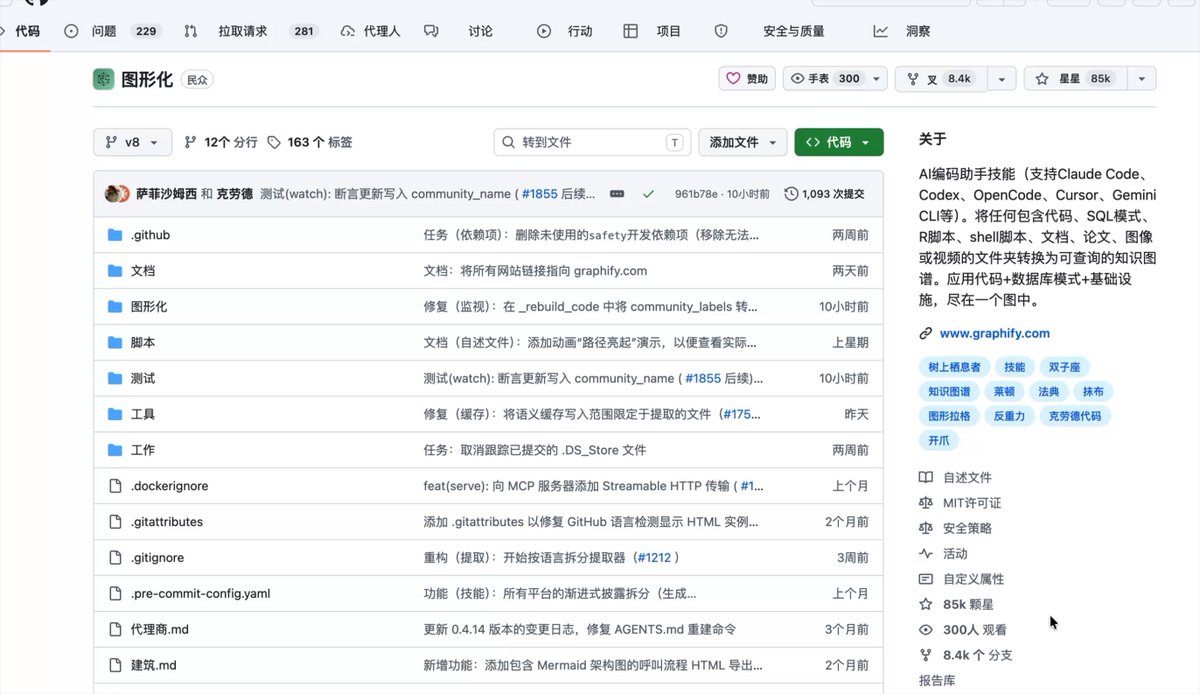Viewport: 1200px width, 694px height.
Task: Click the commit author avatars
Action: pos(117,194)
